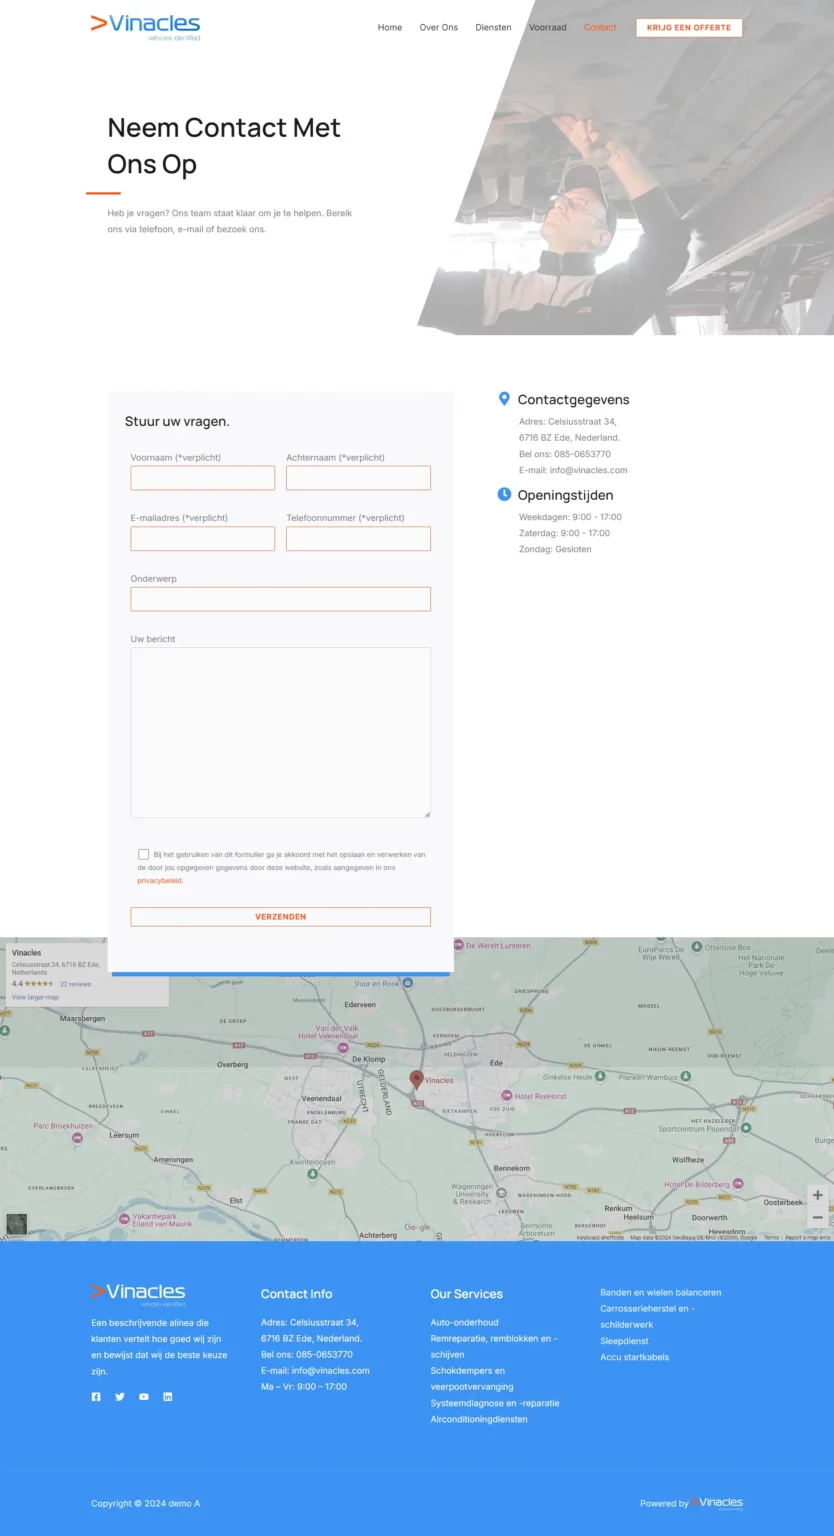834x1536 pixels.
Task: Click the Parc Broekhuizen map marker
Action: (77, 1137)
